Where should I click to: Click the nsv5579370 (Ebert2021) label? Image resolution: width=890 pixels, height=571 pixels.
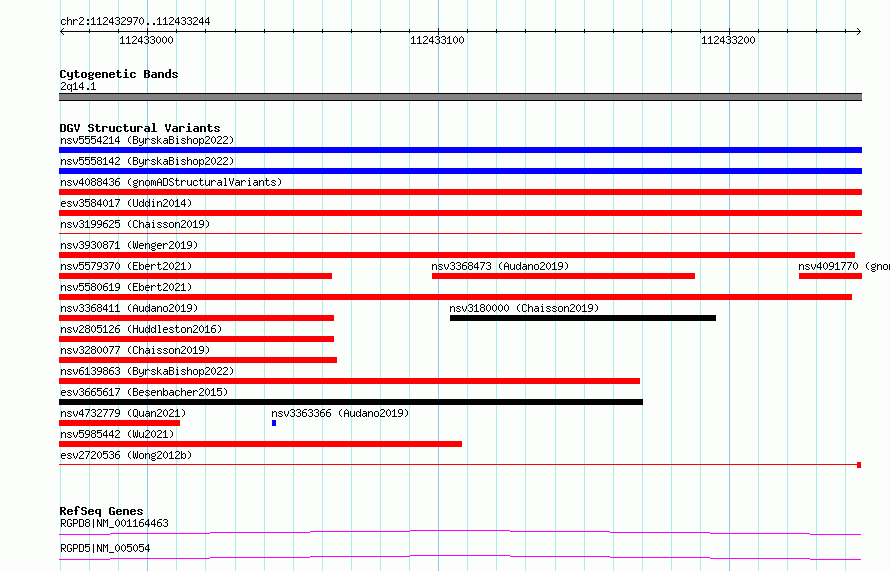[126, 266]
